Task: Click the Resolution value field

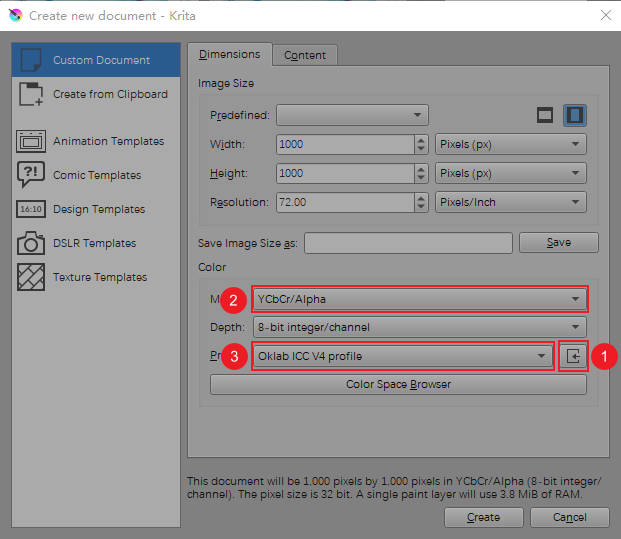Action: [345, 202]
